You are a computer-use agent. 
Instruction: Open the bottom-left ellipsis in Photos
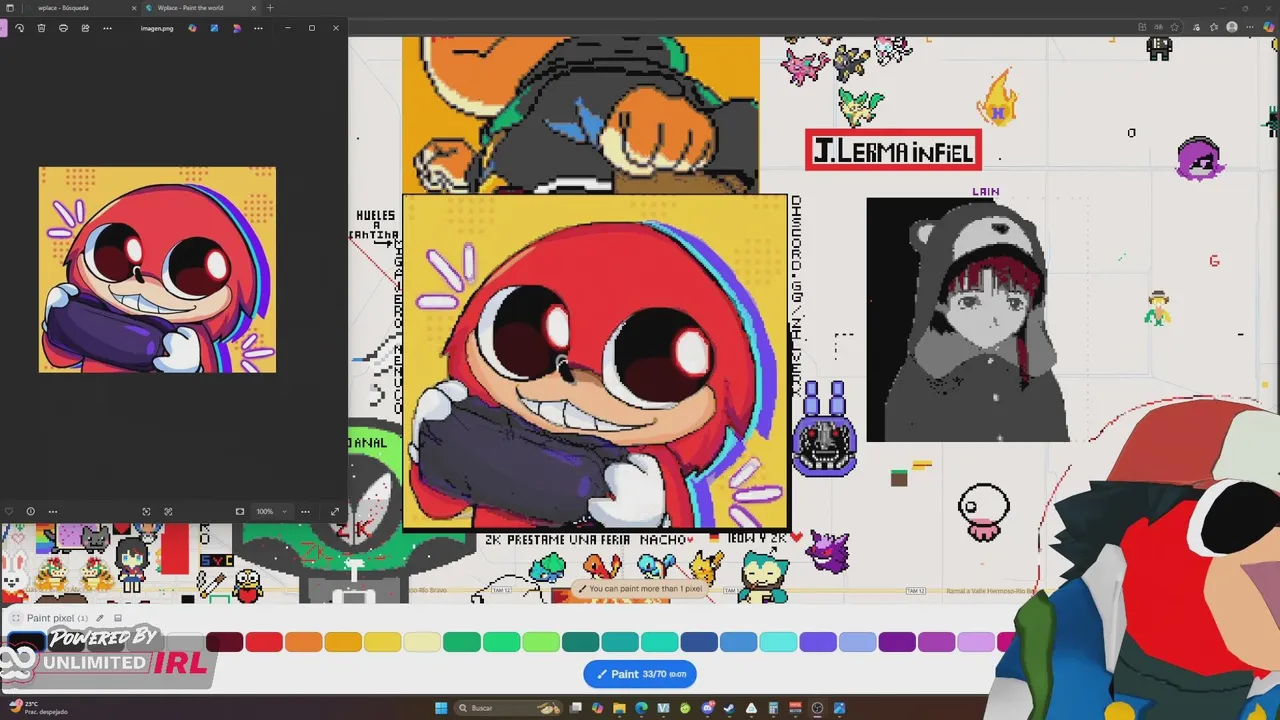coord(53,511)
